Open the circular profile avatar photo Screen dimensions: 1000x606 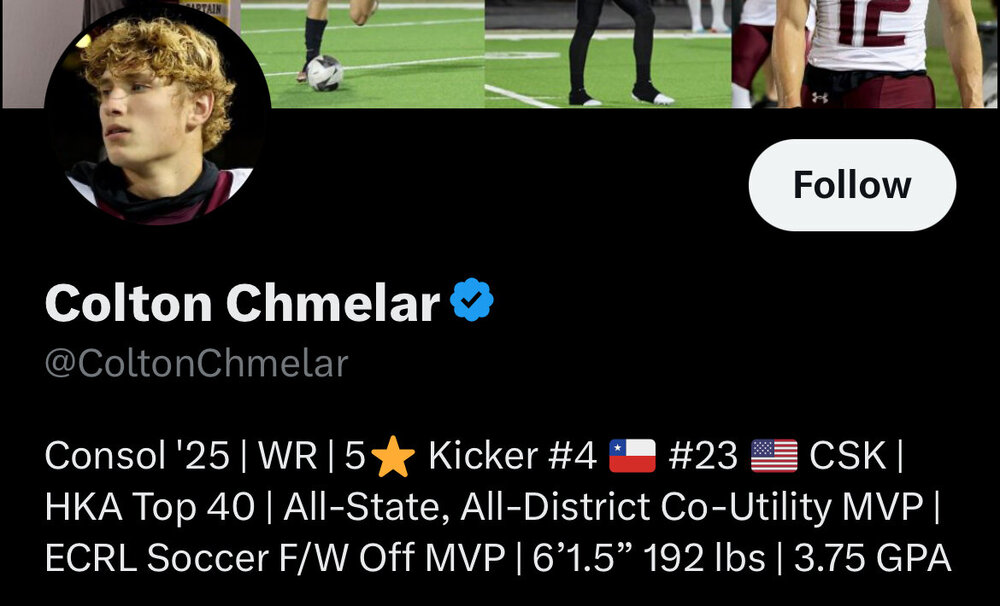coord(158,114)
